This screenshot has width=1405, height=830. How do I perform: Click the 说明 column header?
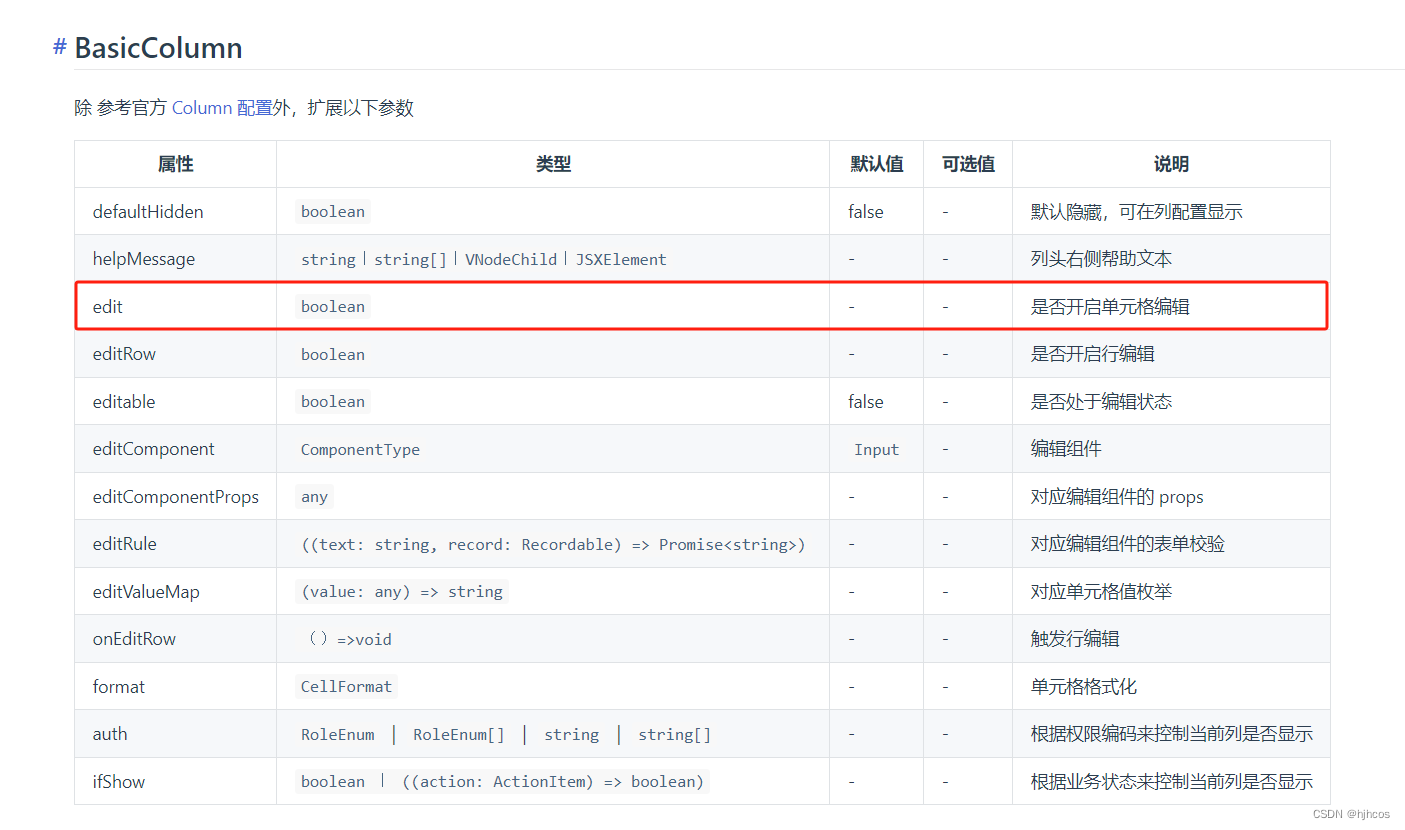1171,164
